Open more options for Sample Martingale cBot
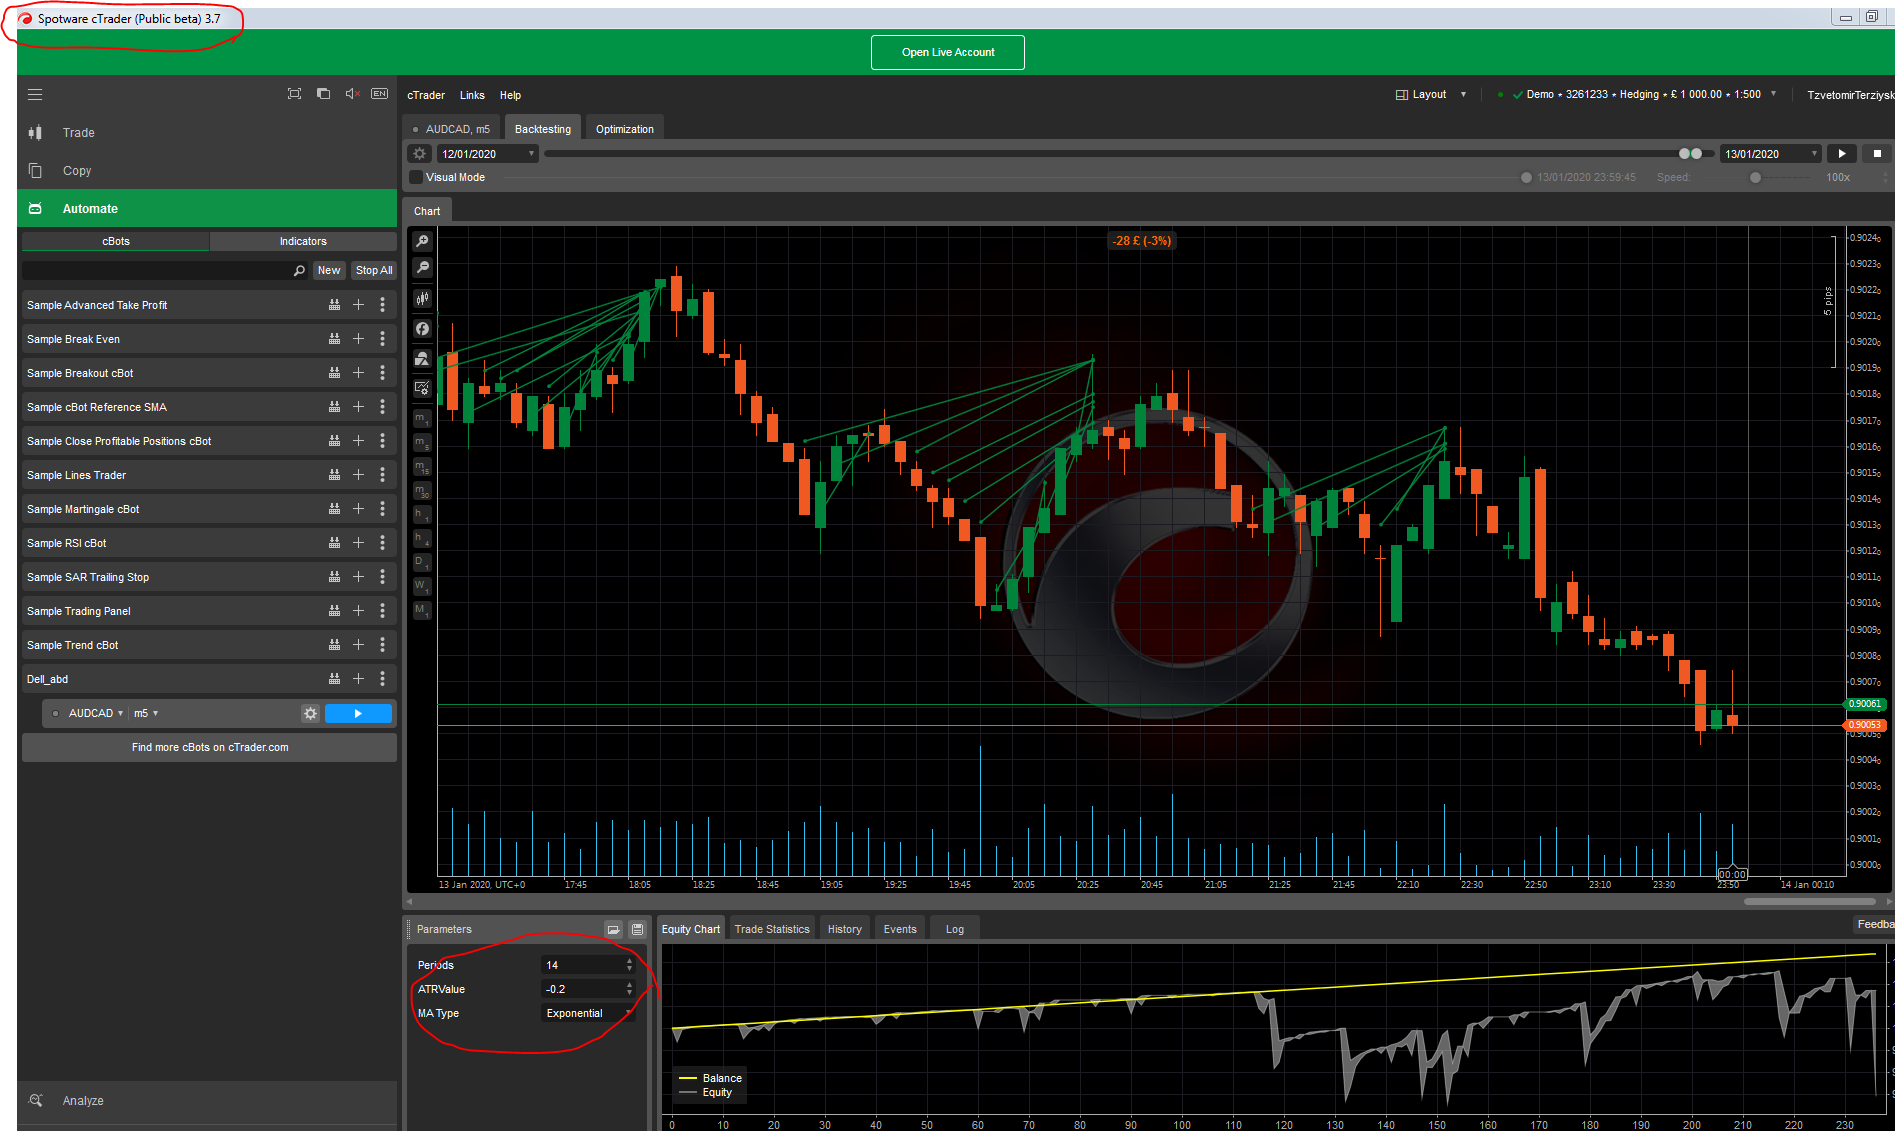 tap(382, 509)
